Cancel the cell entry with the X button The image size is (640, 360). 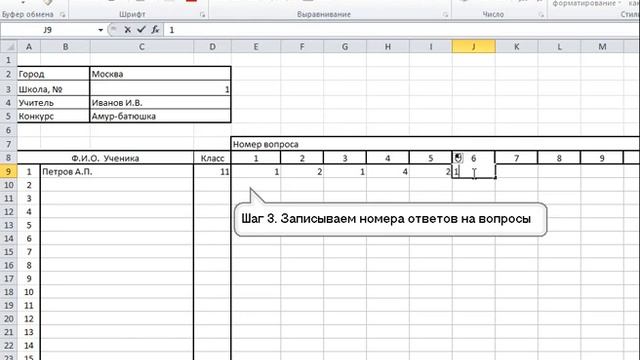(x=128, y=30)
